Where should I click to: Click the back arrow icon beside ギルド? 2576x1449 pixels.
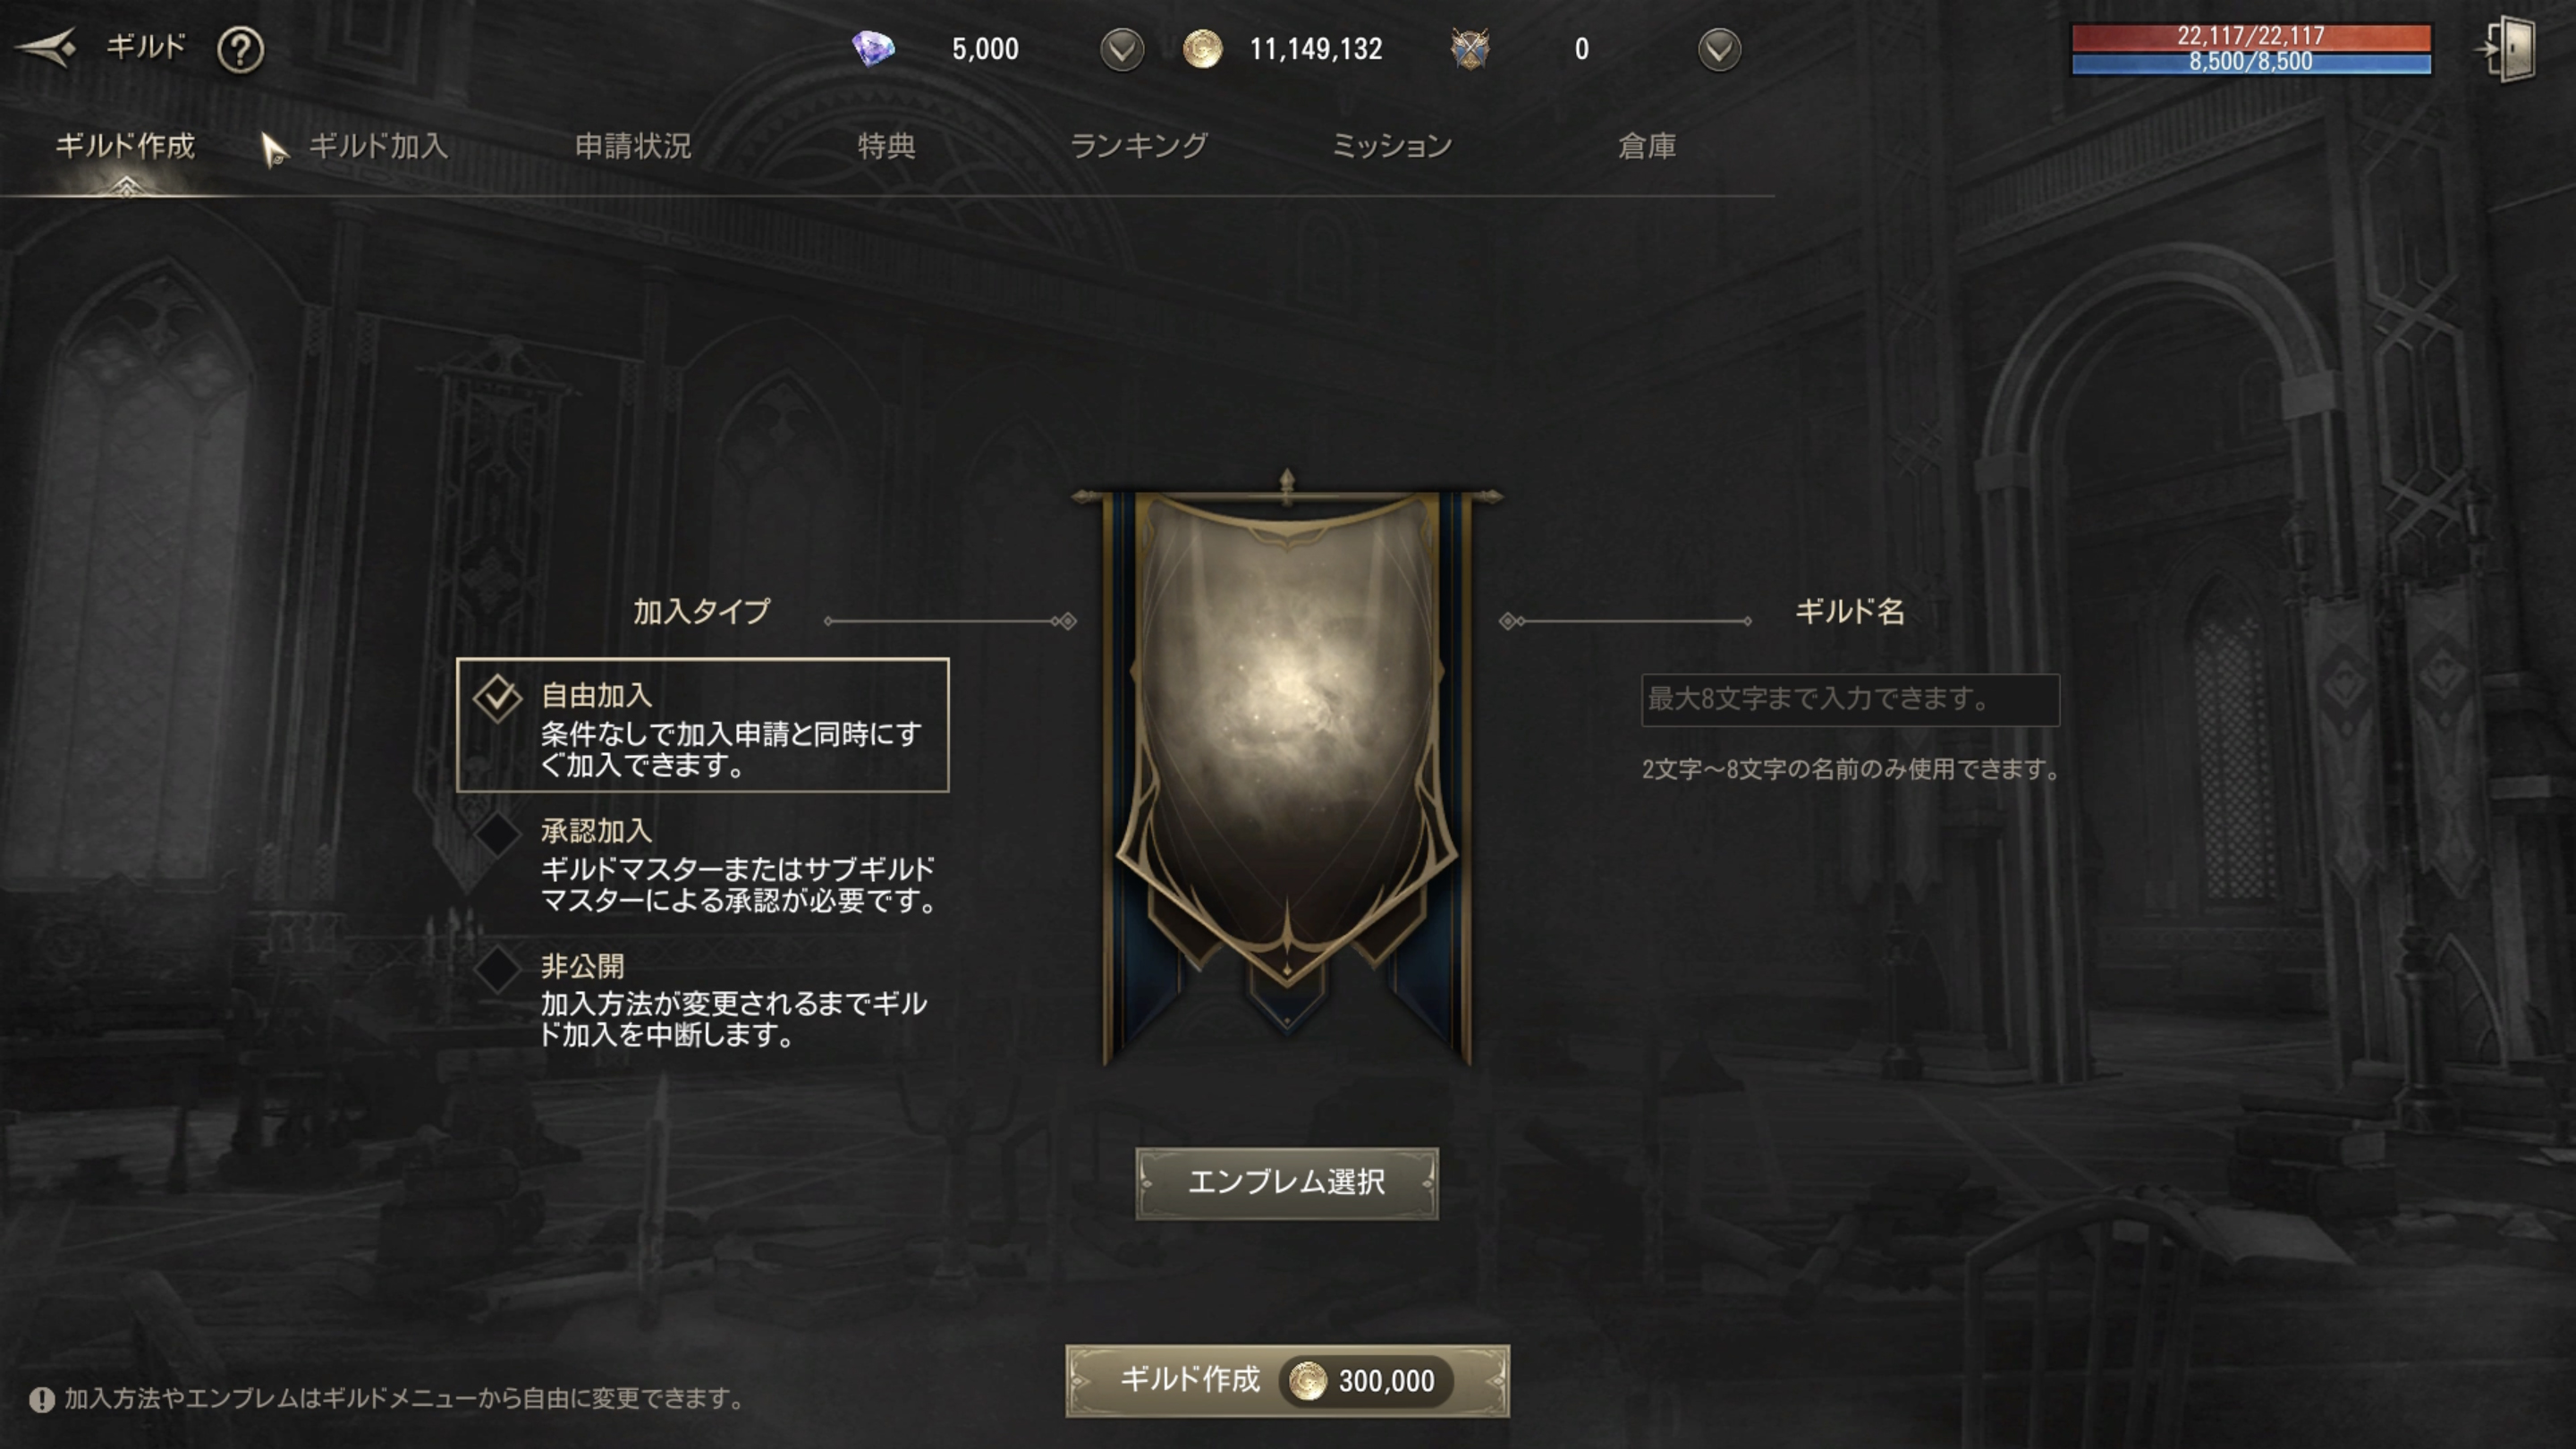46,47
